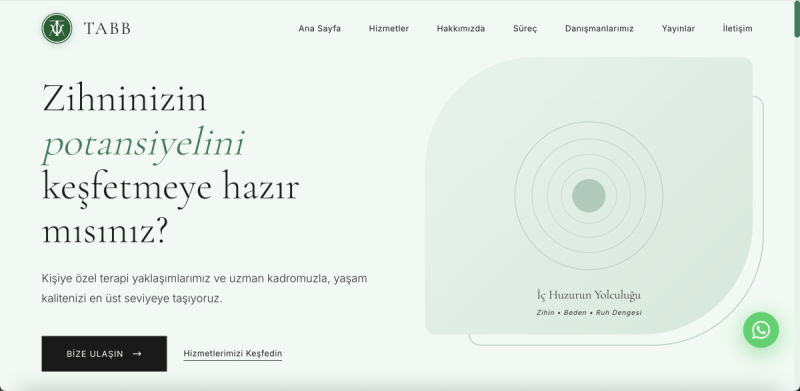800x391 pixels.
Task: Click the TABB round logo emblem
Action: coord(57,28)
